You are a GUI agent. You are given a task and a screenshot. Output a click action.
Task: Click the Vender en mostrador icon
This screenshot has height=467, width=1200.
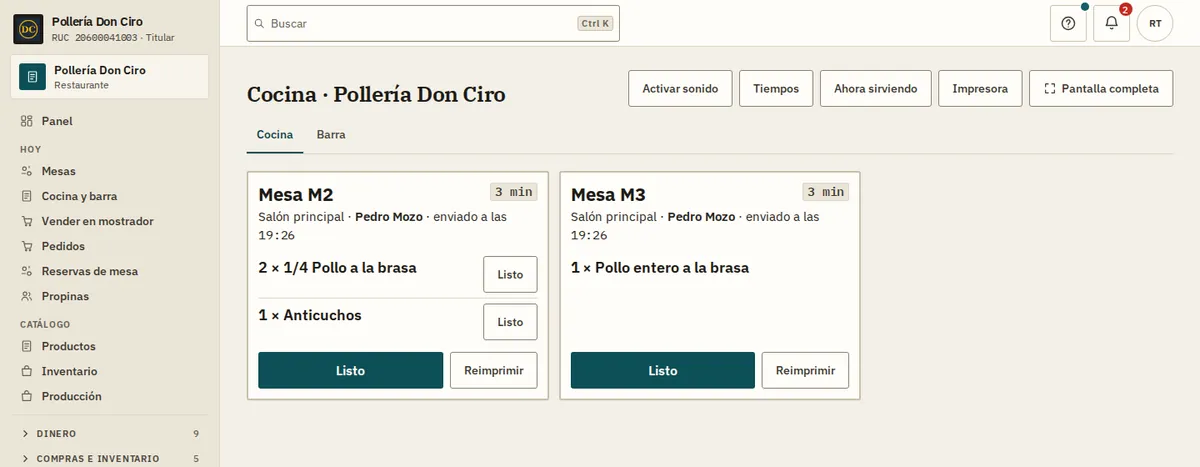tap(27, 221)
